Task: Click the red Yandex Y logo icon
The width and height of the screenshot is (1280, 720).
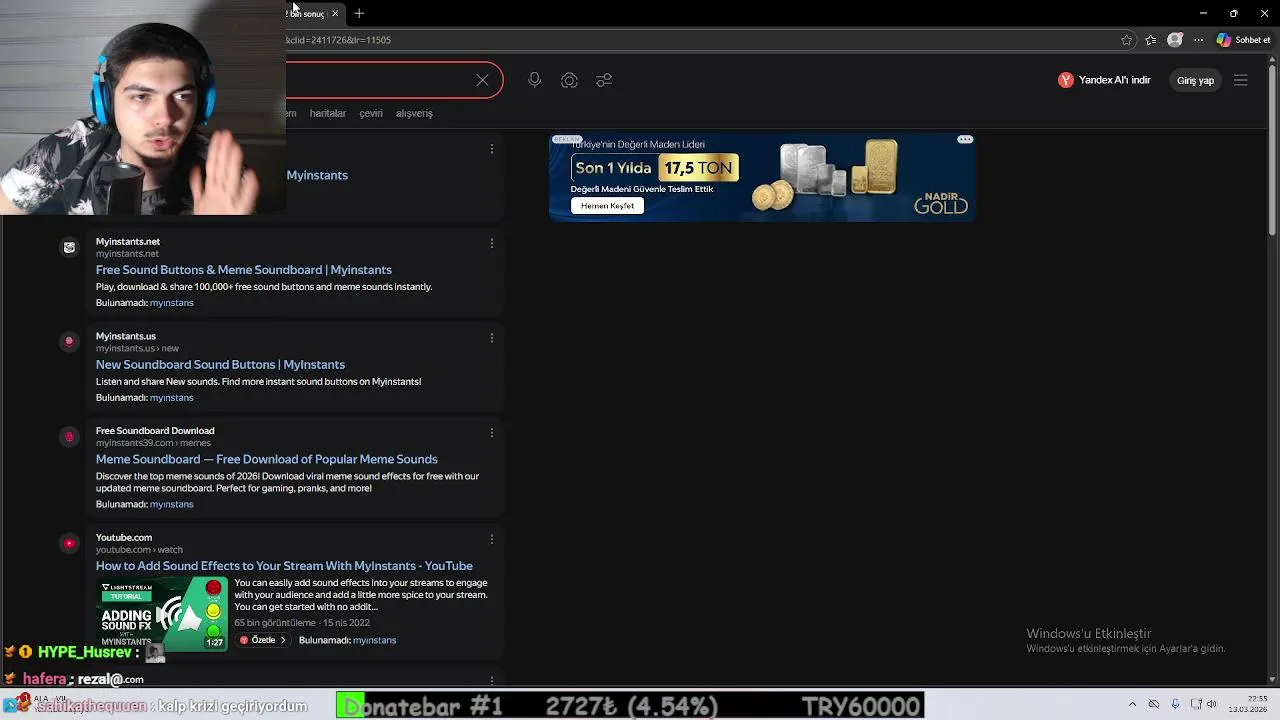Action: pyautogui.click(x=1066, y=80)
